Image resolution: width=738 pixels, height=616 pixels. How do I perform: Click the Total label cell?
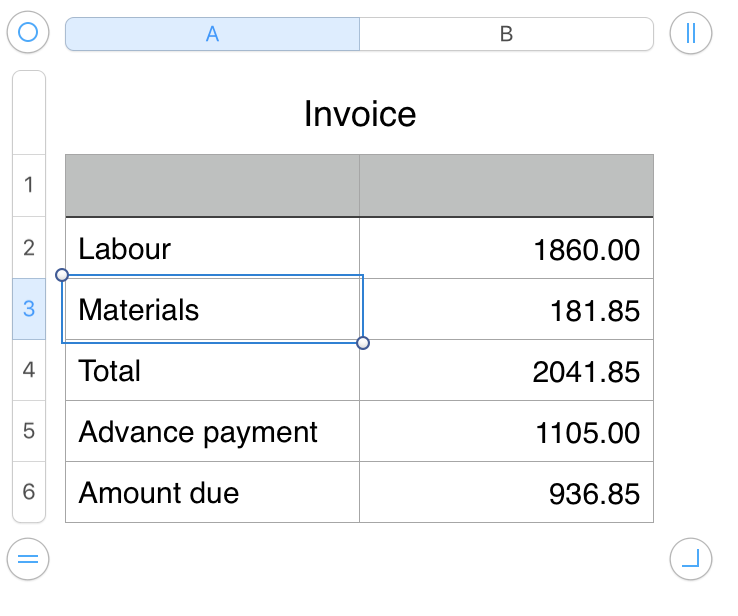tap(212, 371)
